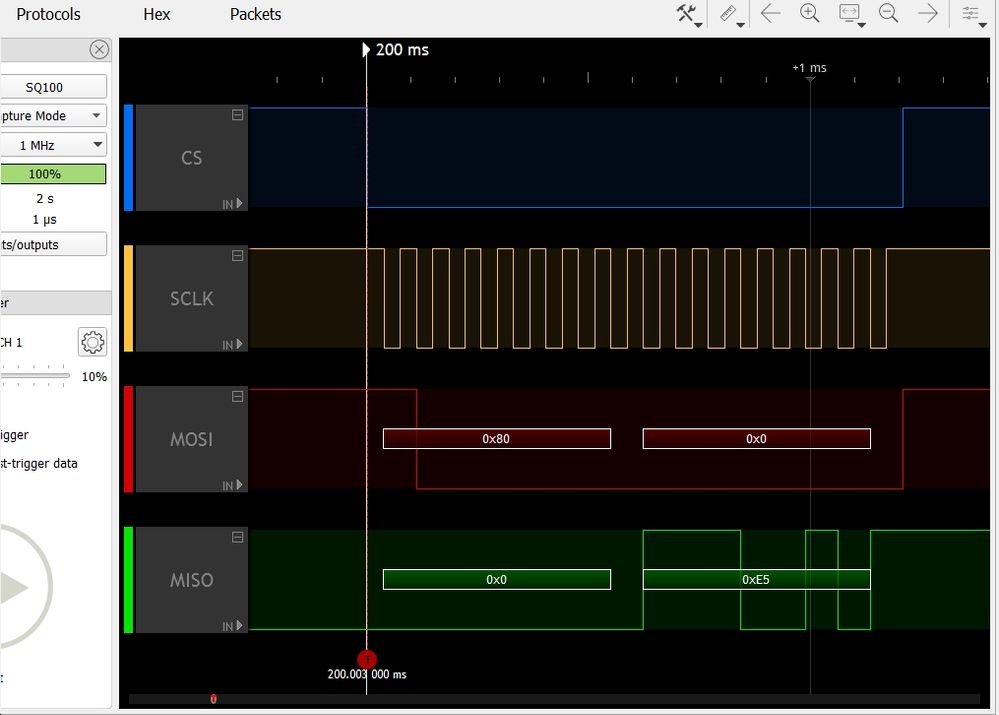Select the ruler measurement tool
This screenshot has height=715, width=999.
[728, 13]
